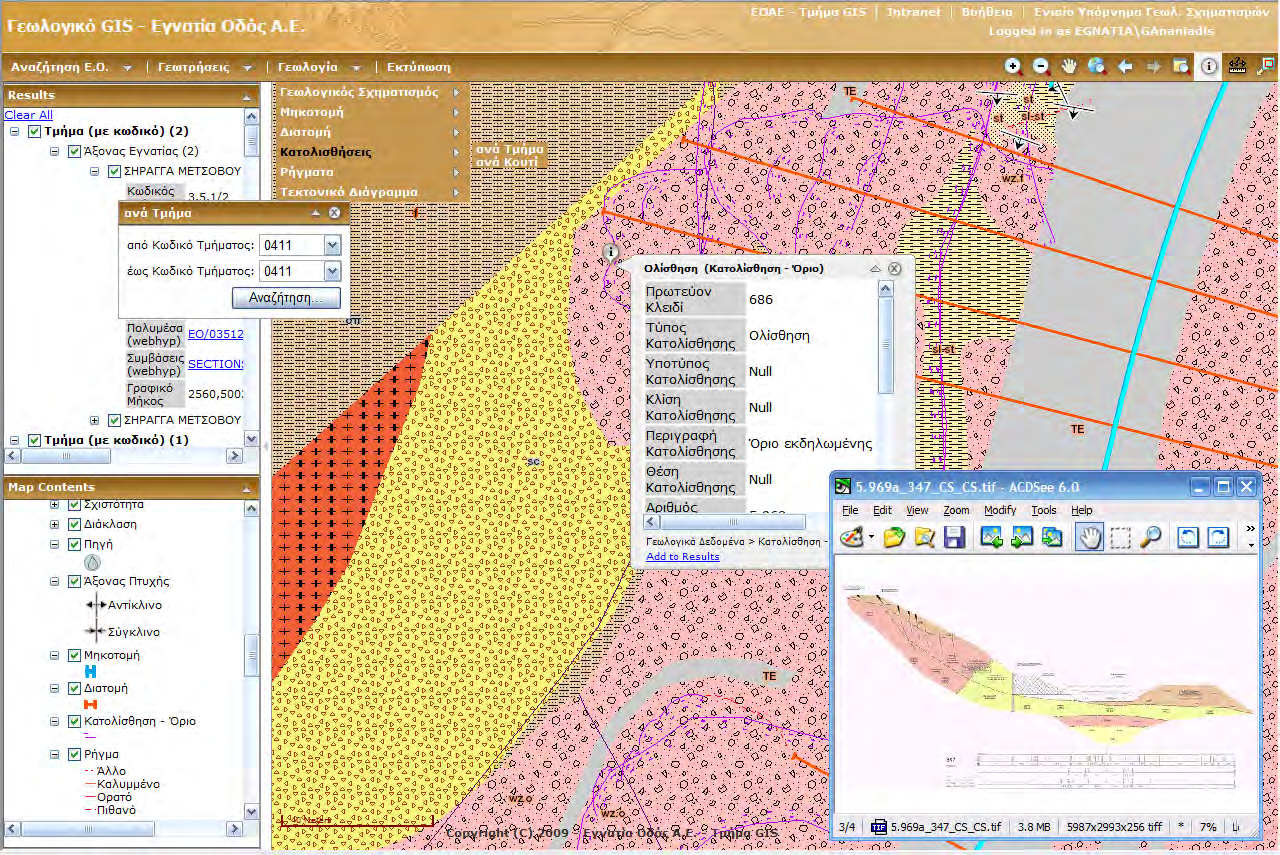Click 'Clear All' link in Results
This screenshot has height=855, width=1280.
(x=28, y=115)
